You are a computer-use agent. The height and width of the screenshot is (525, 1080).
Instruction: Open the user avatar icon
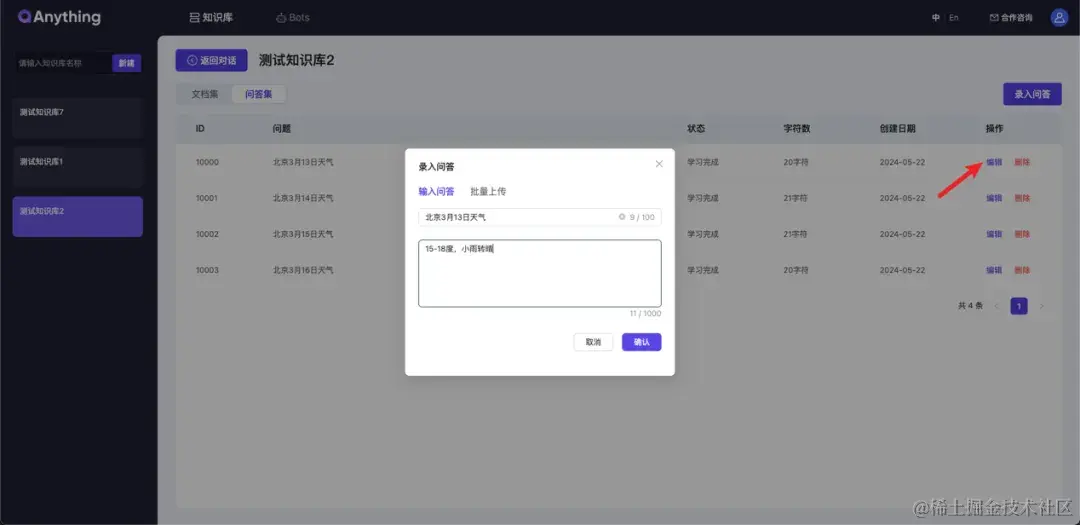[1059, 18]
